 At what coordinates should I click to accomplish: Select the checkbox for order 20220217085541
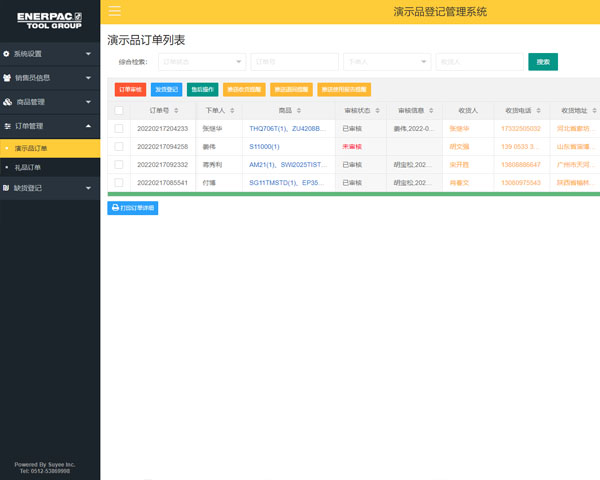pos(119,183)
